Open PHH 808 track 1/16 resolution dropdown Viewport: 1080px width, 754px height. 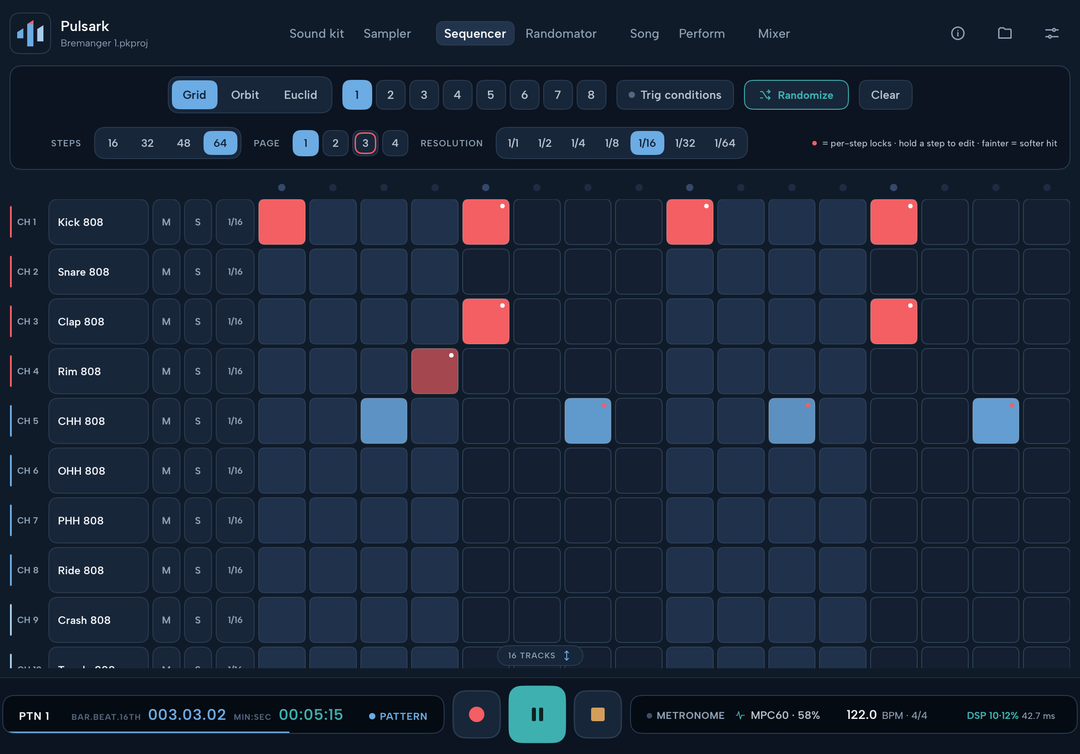click(x=235, y=521)
